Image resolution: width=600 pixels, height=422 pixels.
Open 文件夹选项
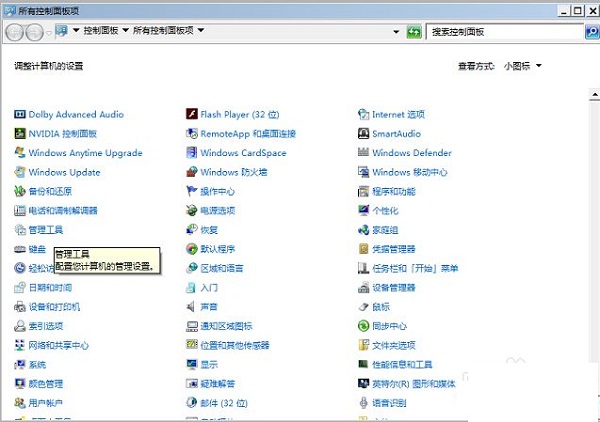click(x=394, y=345)
